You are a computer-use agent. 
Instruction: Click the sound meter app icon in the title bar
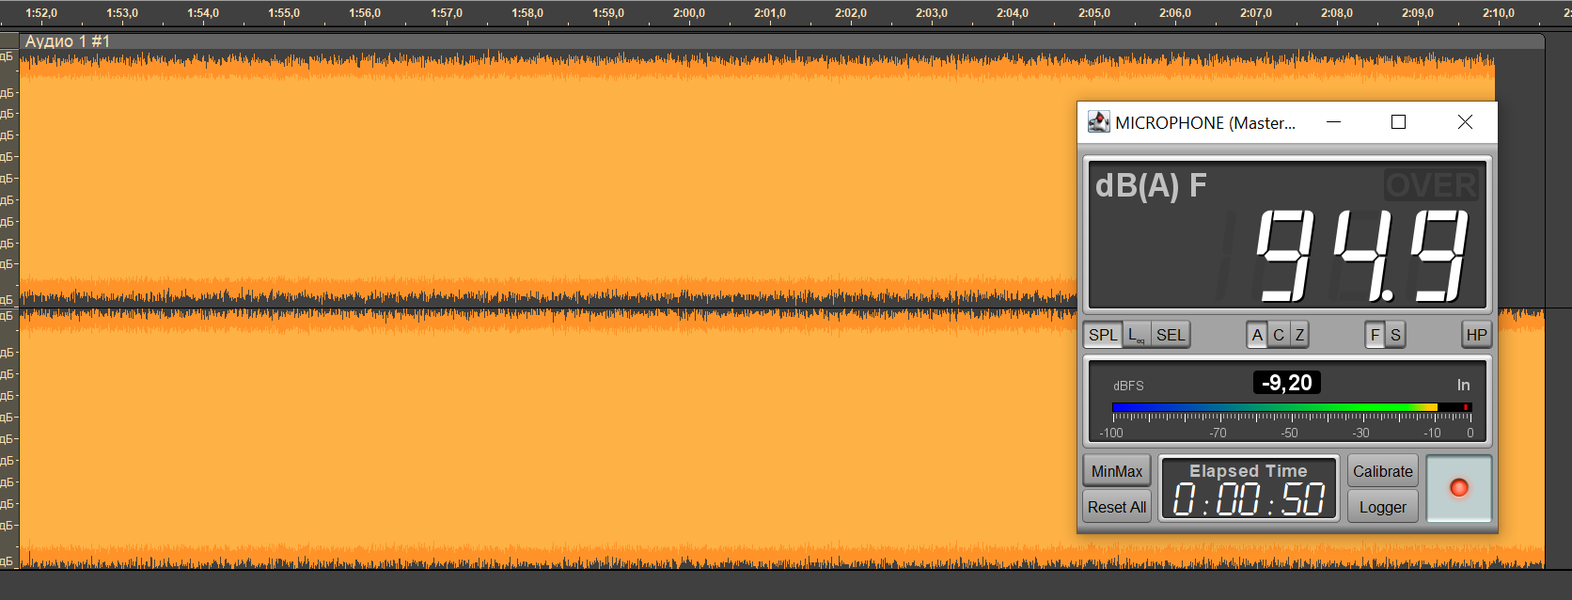point(1099,122)
